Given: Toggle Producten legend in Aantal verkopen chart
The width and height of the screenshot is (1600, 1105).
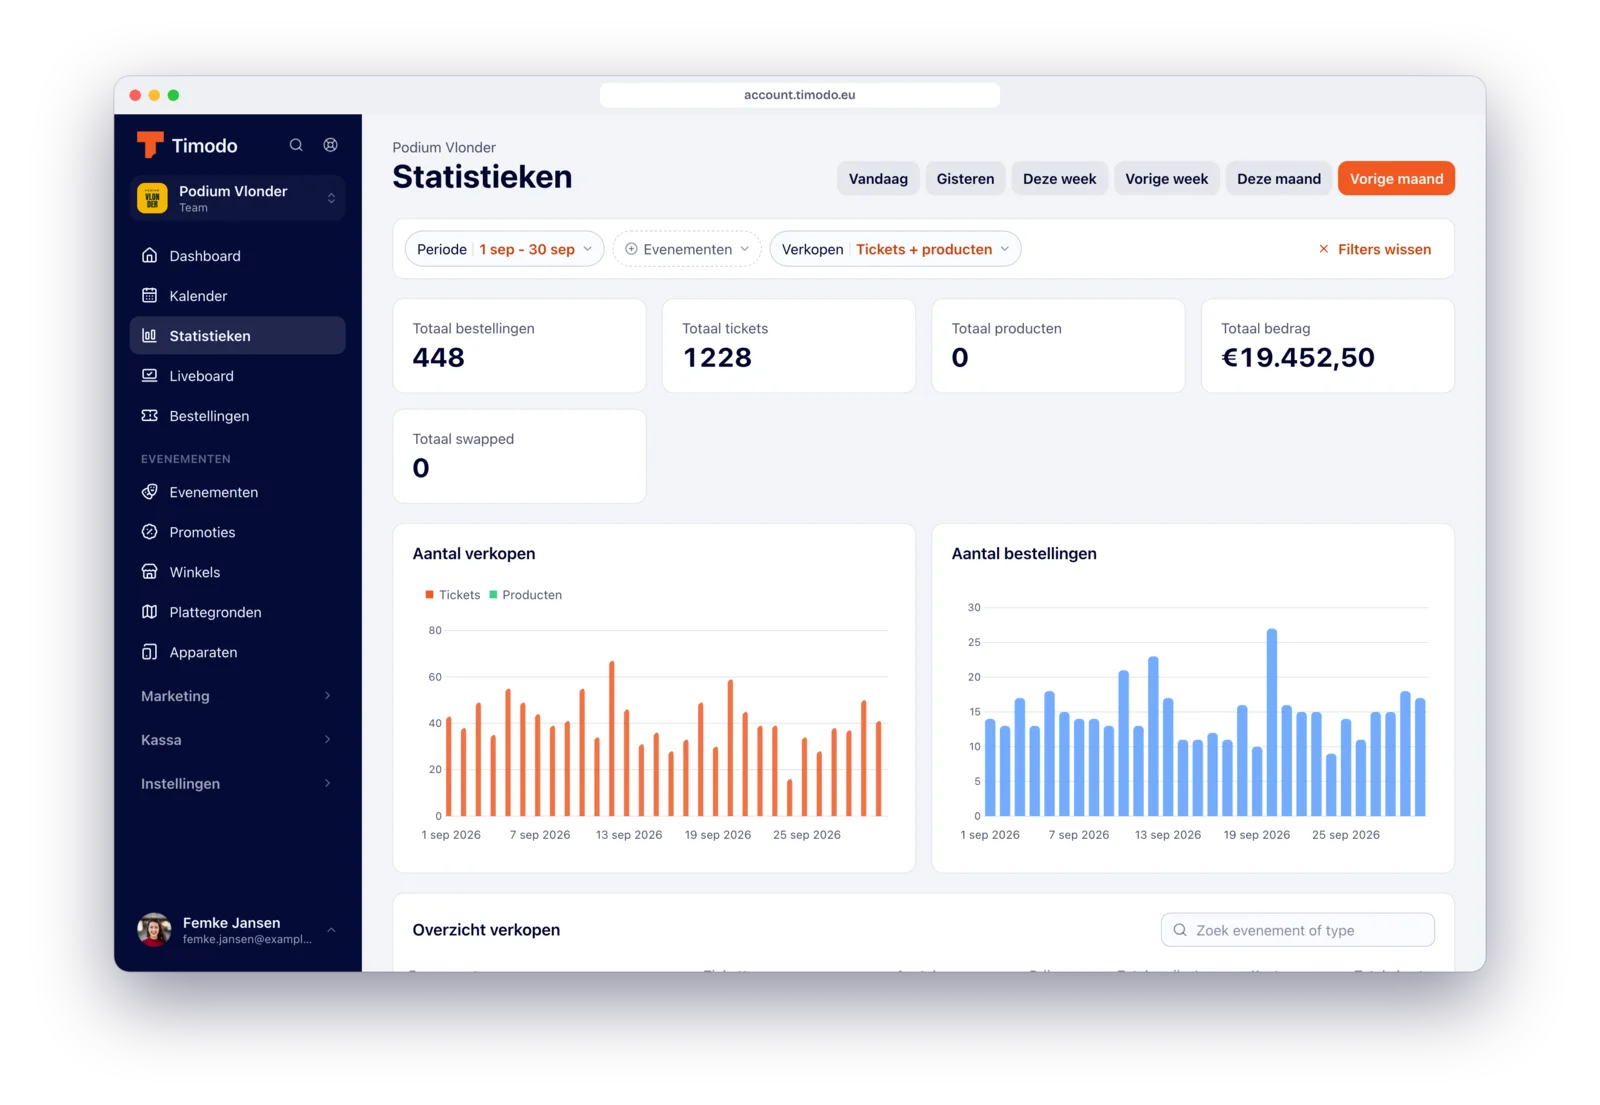Looking at the screenshot, I should (525, 595).
